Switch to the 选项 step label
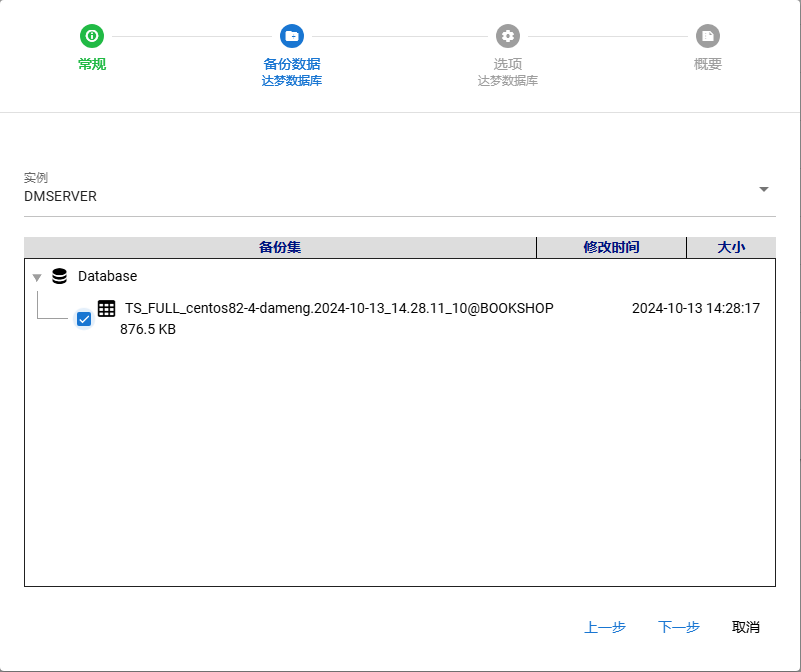The height and width of the screenshot is (672, 801). (x=508, y=64)
